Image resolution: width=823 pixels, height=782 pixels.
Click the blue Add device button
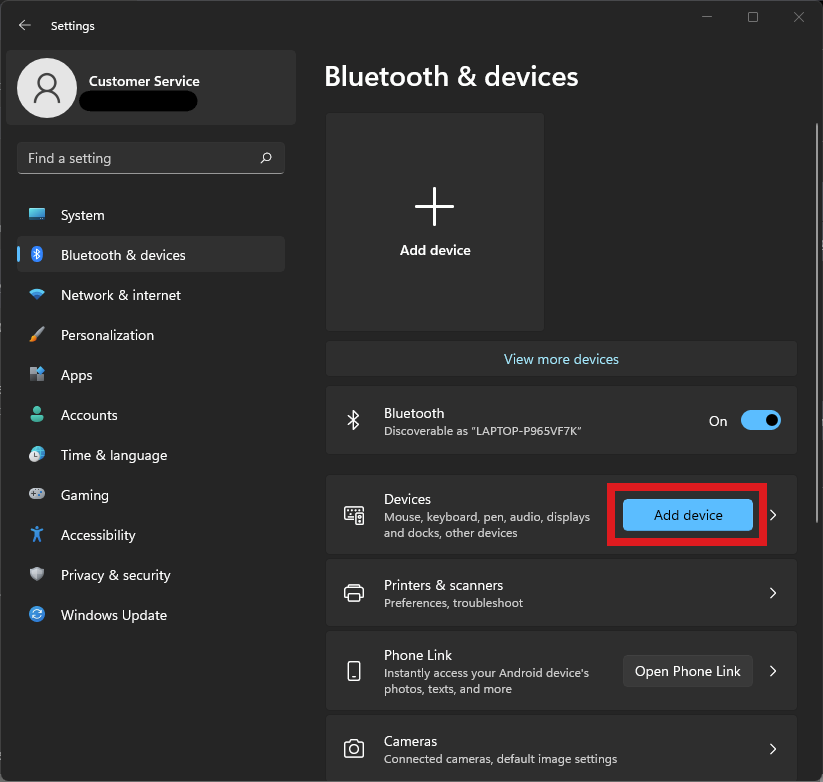click(688, 515)
